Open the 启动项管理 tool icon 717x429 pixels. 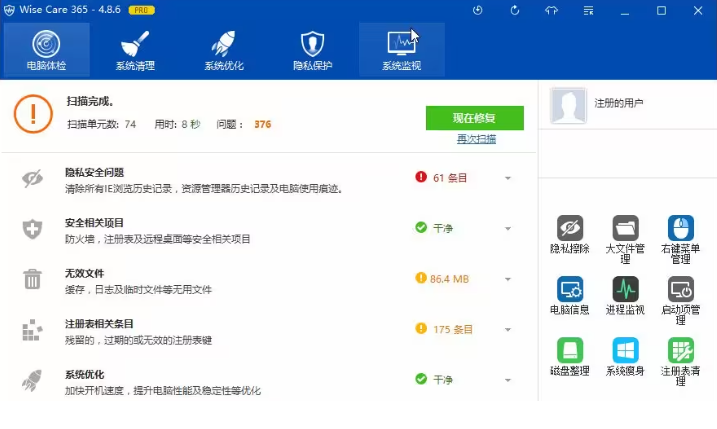(x=681, y=289)
